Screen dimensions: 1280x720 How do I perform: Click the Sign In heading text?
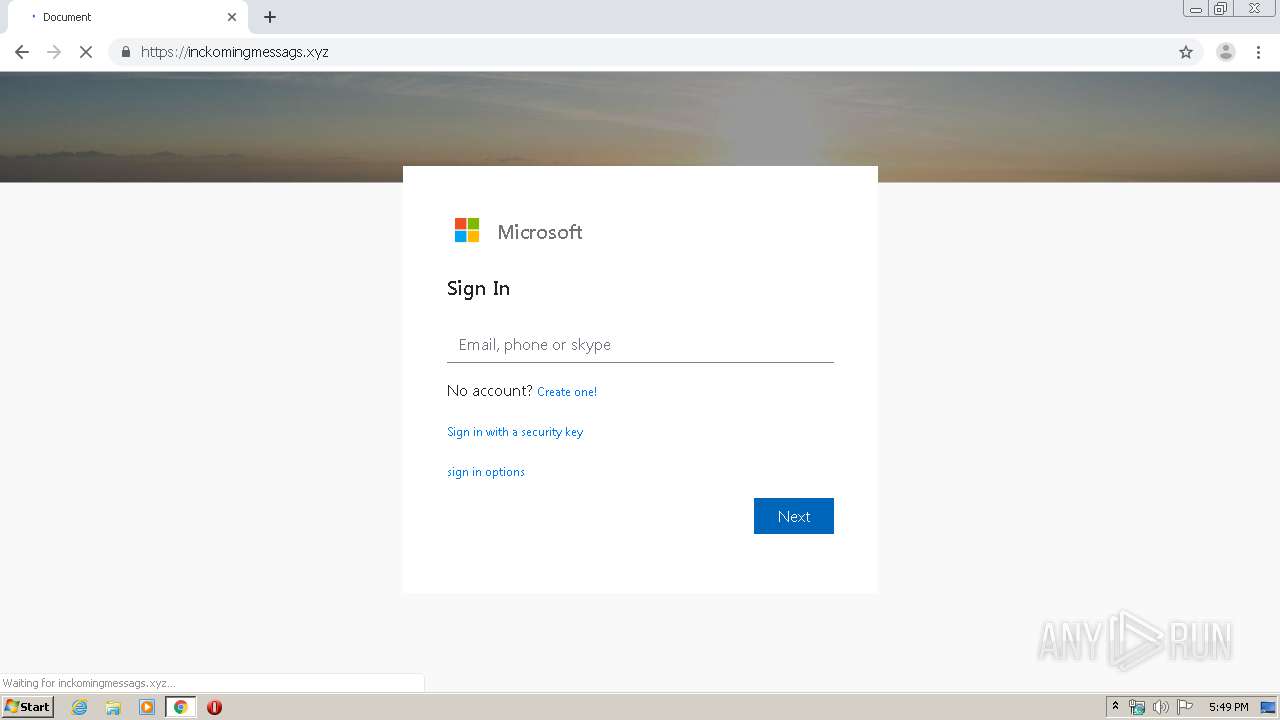478,288
